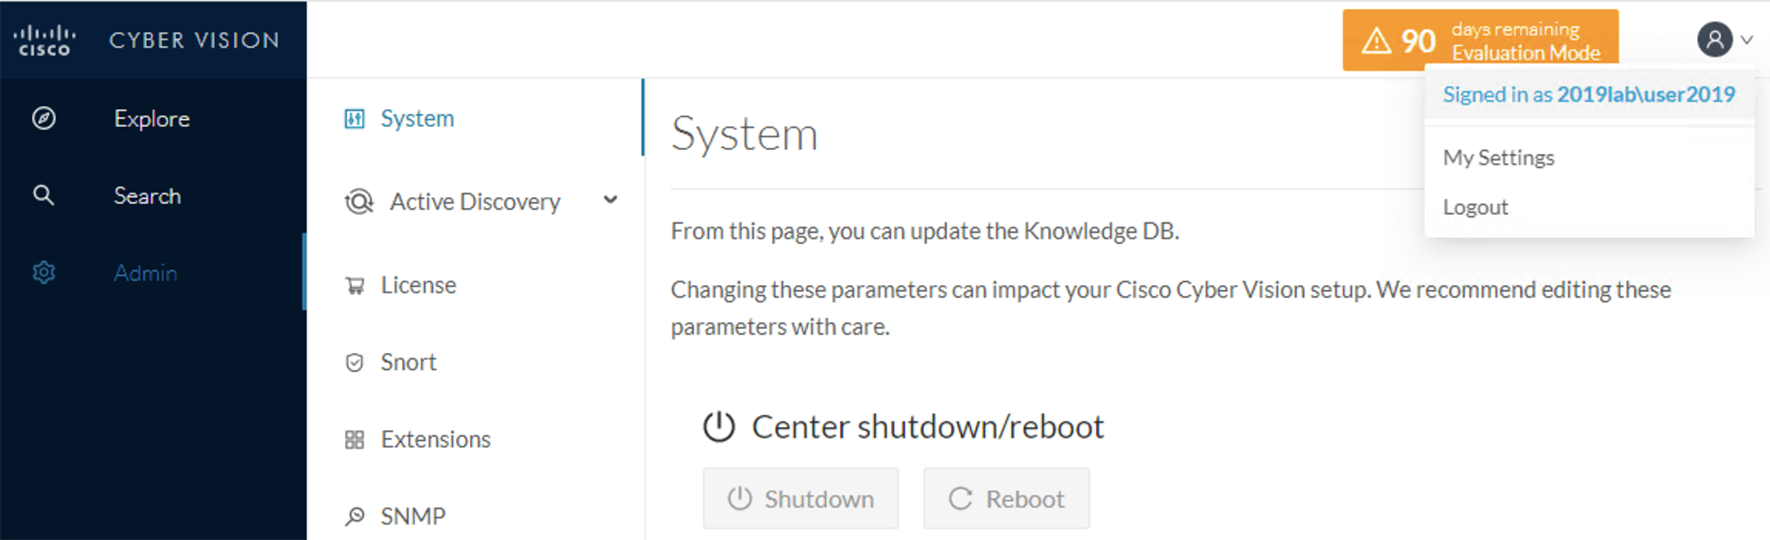Choose Logout from the user menu
The height and width of the screenshot is (540, 1770).
click(1475, 207)
